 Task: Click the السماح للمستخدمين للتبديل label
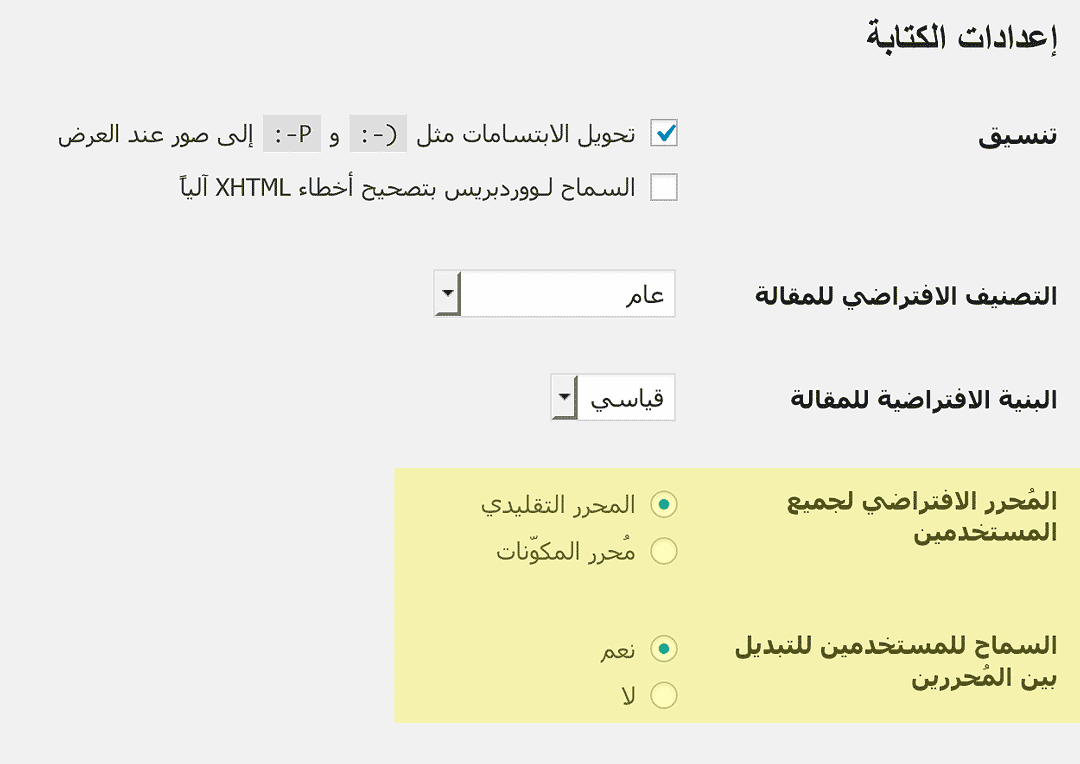point(895,661)
